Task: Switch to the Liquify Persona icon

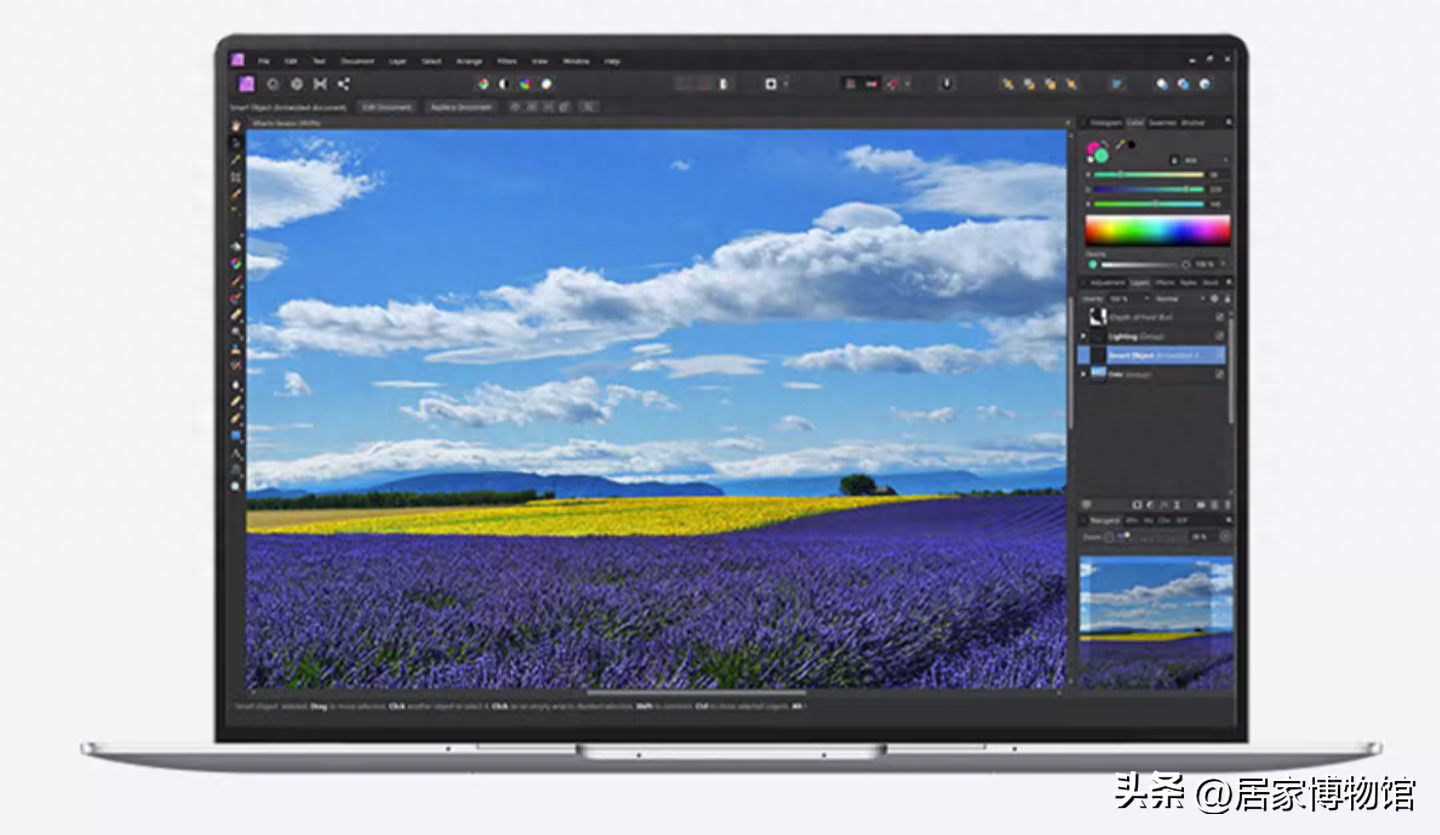Action: (271, 85)
